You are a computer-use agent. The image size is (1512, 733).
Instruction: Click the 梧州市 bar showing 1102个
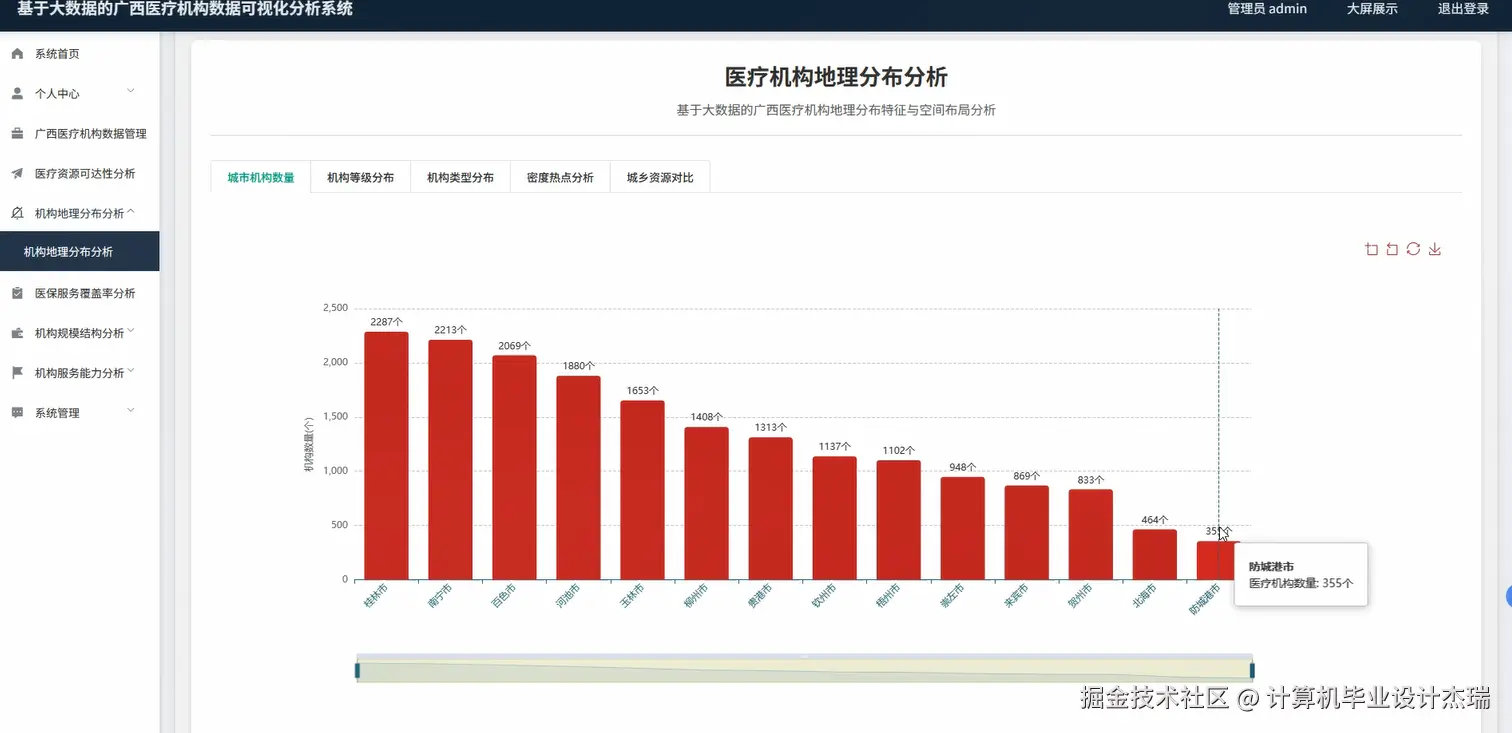pos(898,520)
